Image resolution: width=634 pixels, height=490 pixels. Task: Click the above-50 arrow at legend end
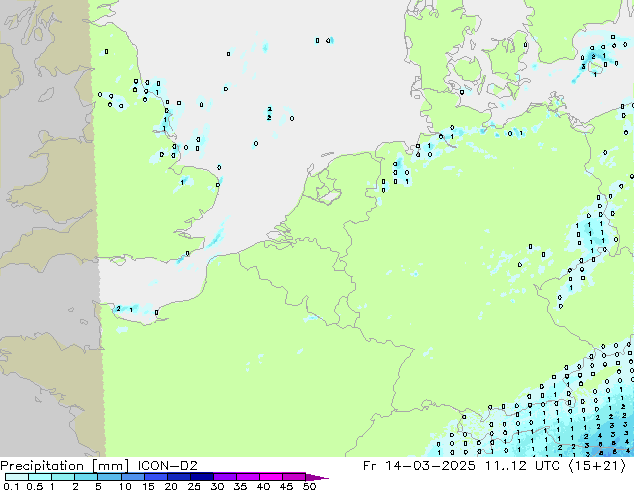[317, 477]
